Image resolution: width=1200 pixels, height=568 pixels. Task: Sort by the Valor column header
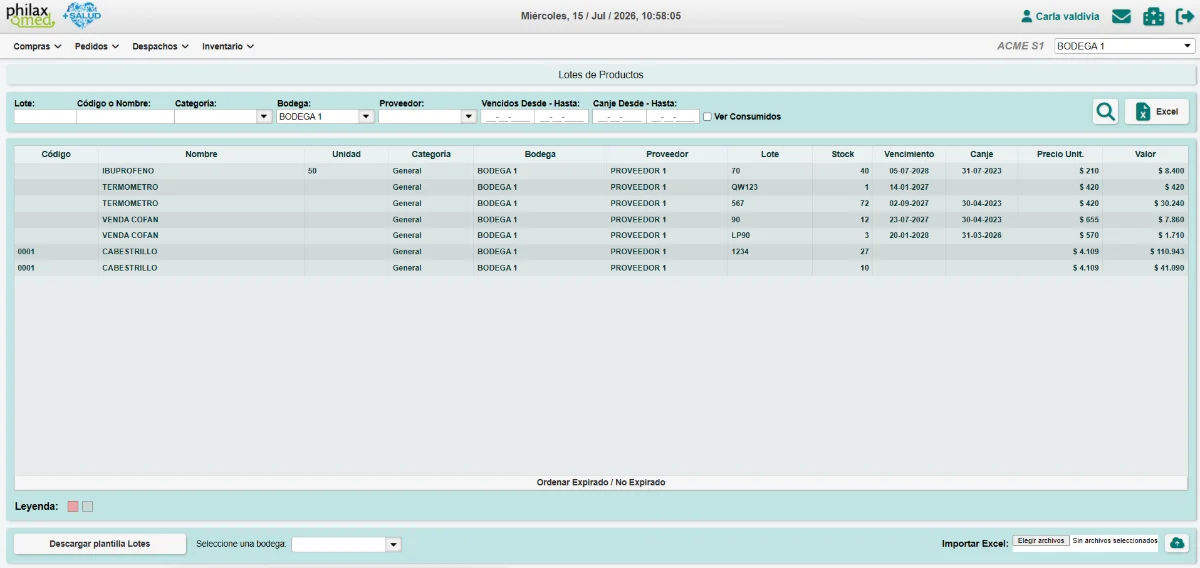1145,154
